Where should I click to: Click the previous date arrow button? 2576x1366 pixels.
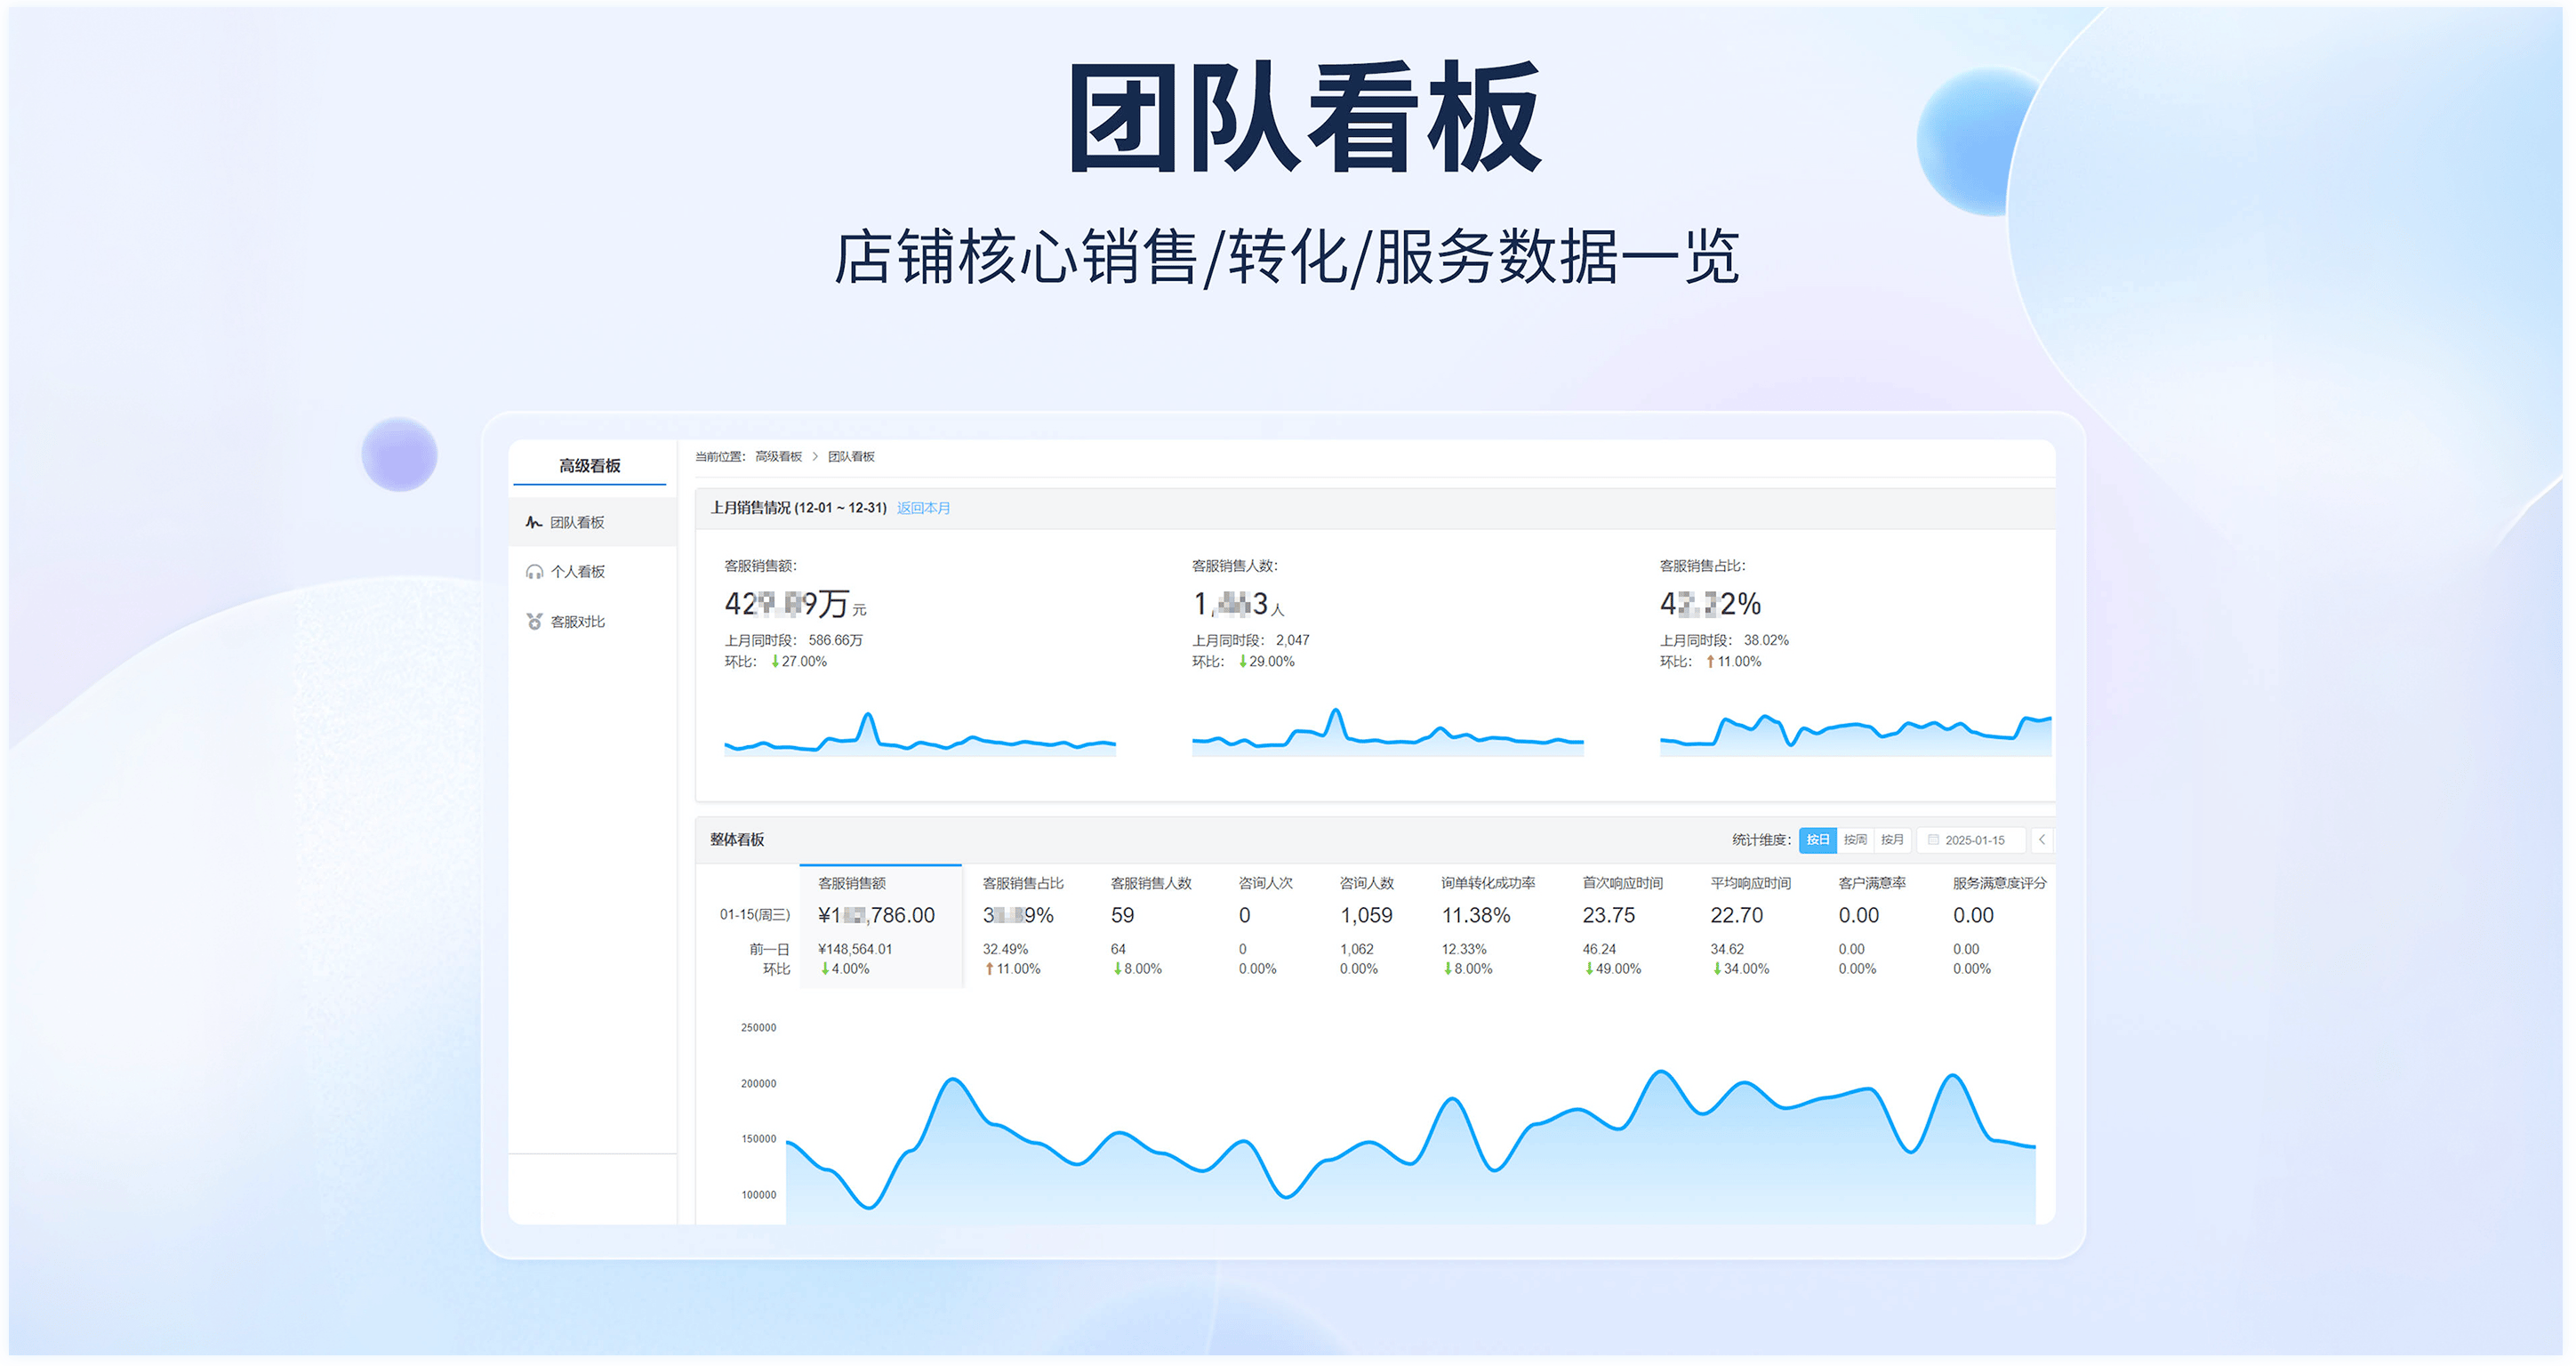tap(2042, 840)
